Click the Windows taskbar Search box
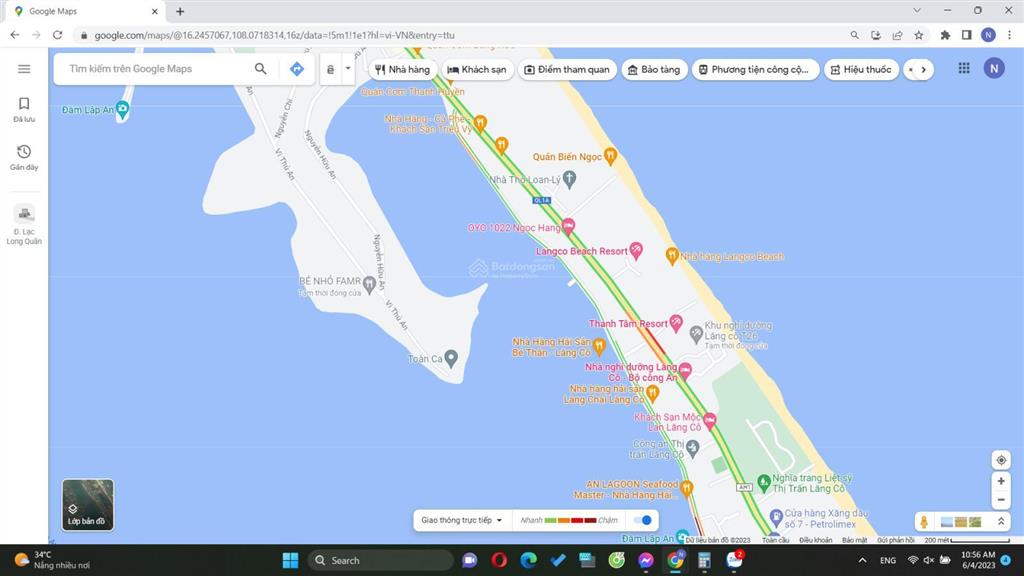 tap(380, 560)
